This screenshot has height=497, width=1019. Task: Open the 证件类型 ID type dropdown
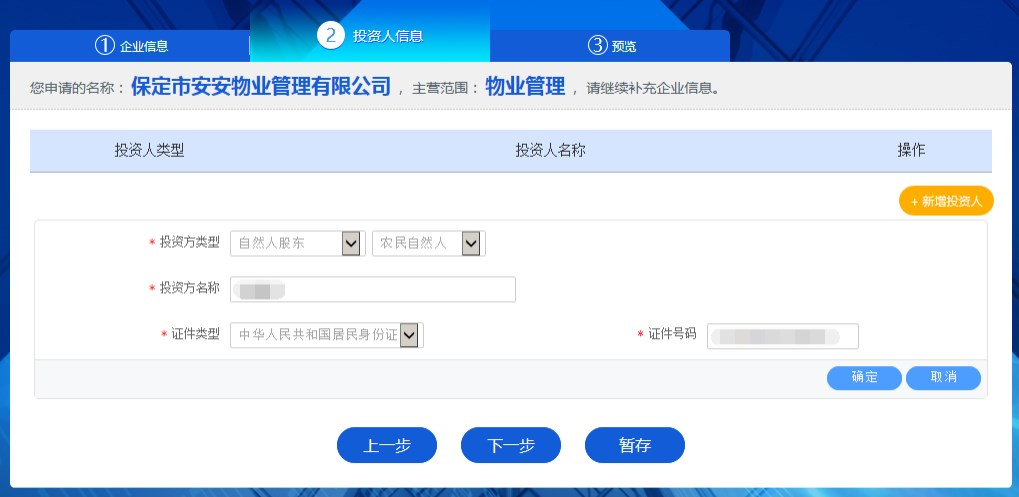coord(326,335)
